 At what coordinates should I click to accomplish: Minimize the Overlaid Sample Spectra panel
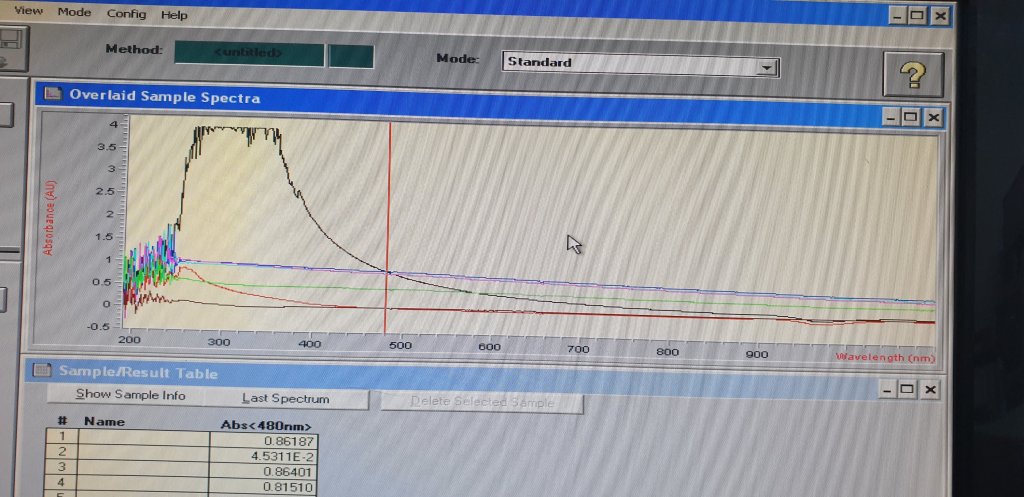coord(889,117)
